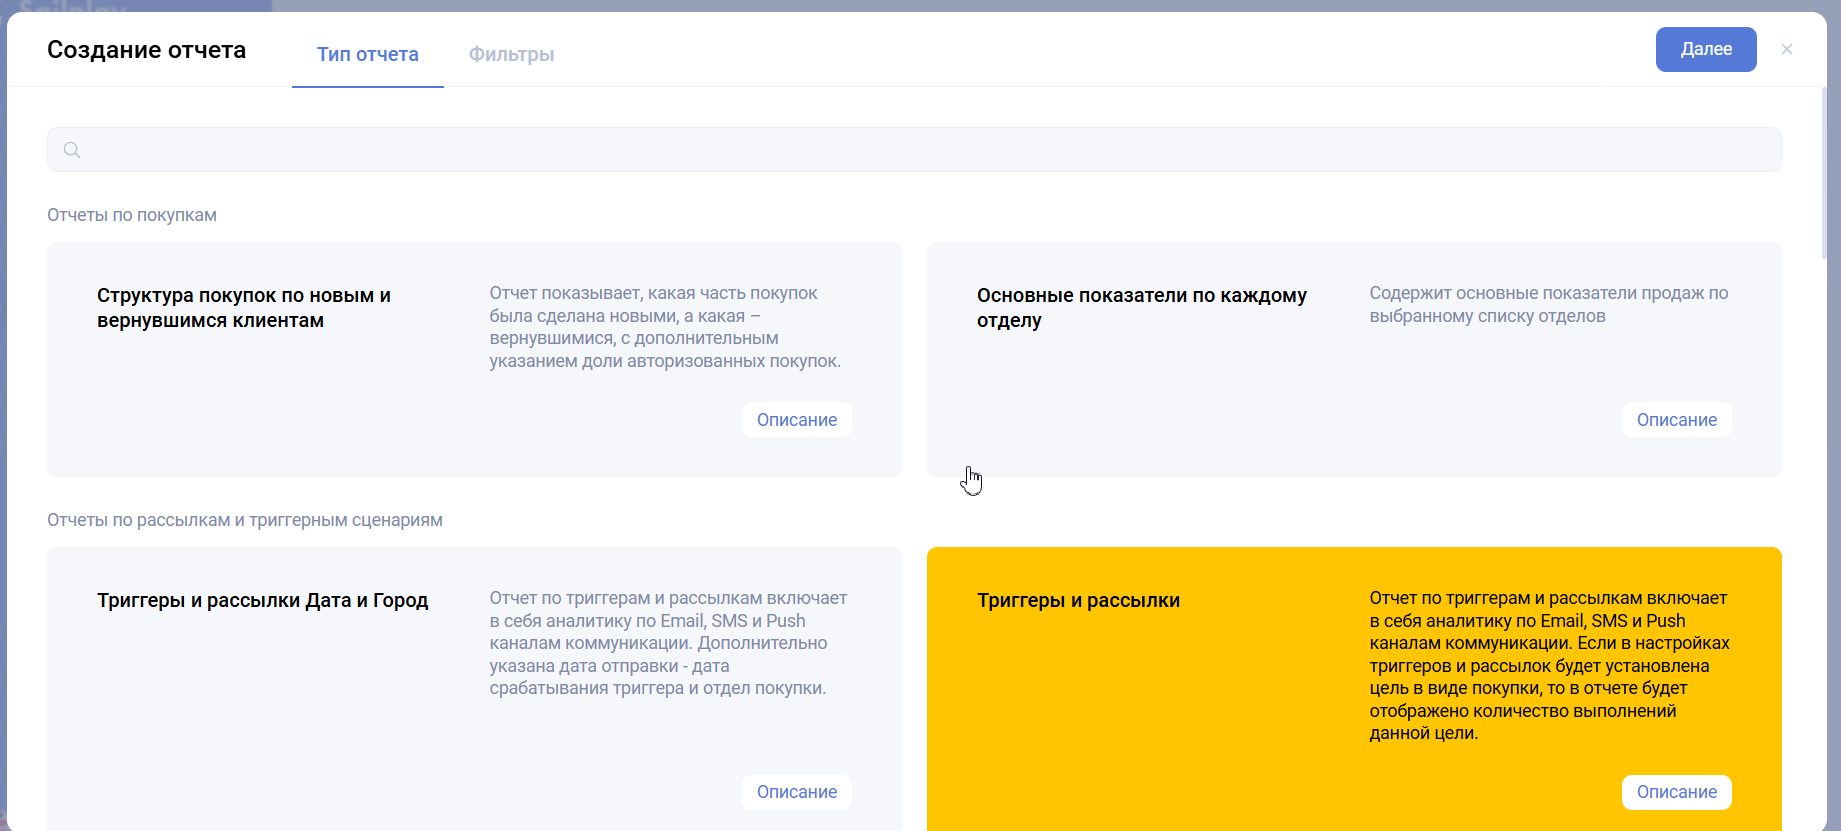Choose the Основные показатели по каждому отделу title
Image resolution: width=1841 pixels, height=831 pixels.
[x=1141, y=308]
